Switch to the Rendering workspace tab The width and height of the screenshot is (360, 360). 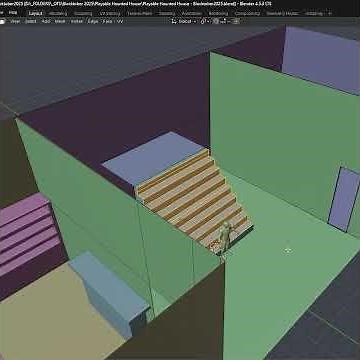(218, 13)
